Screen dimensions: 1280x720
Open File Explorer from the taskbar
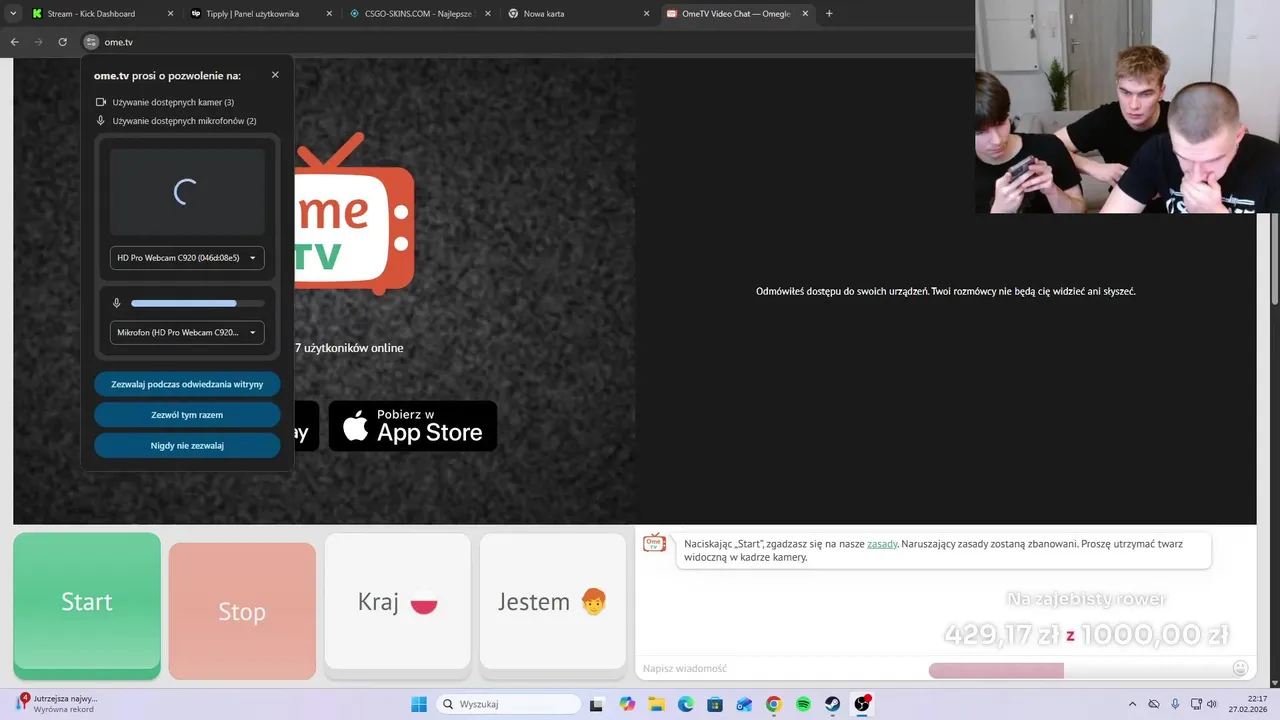pos(656,704)
